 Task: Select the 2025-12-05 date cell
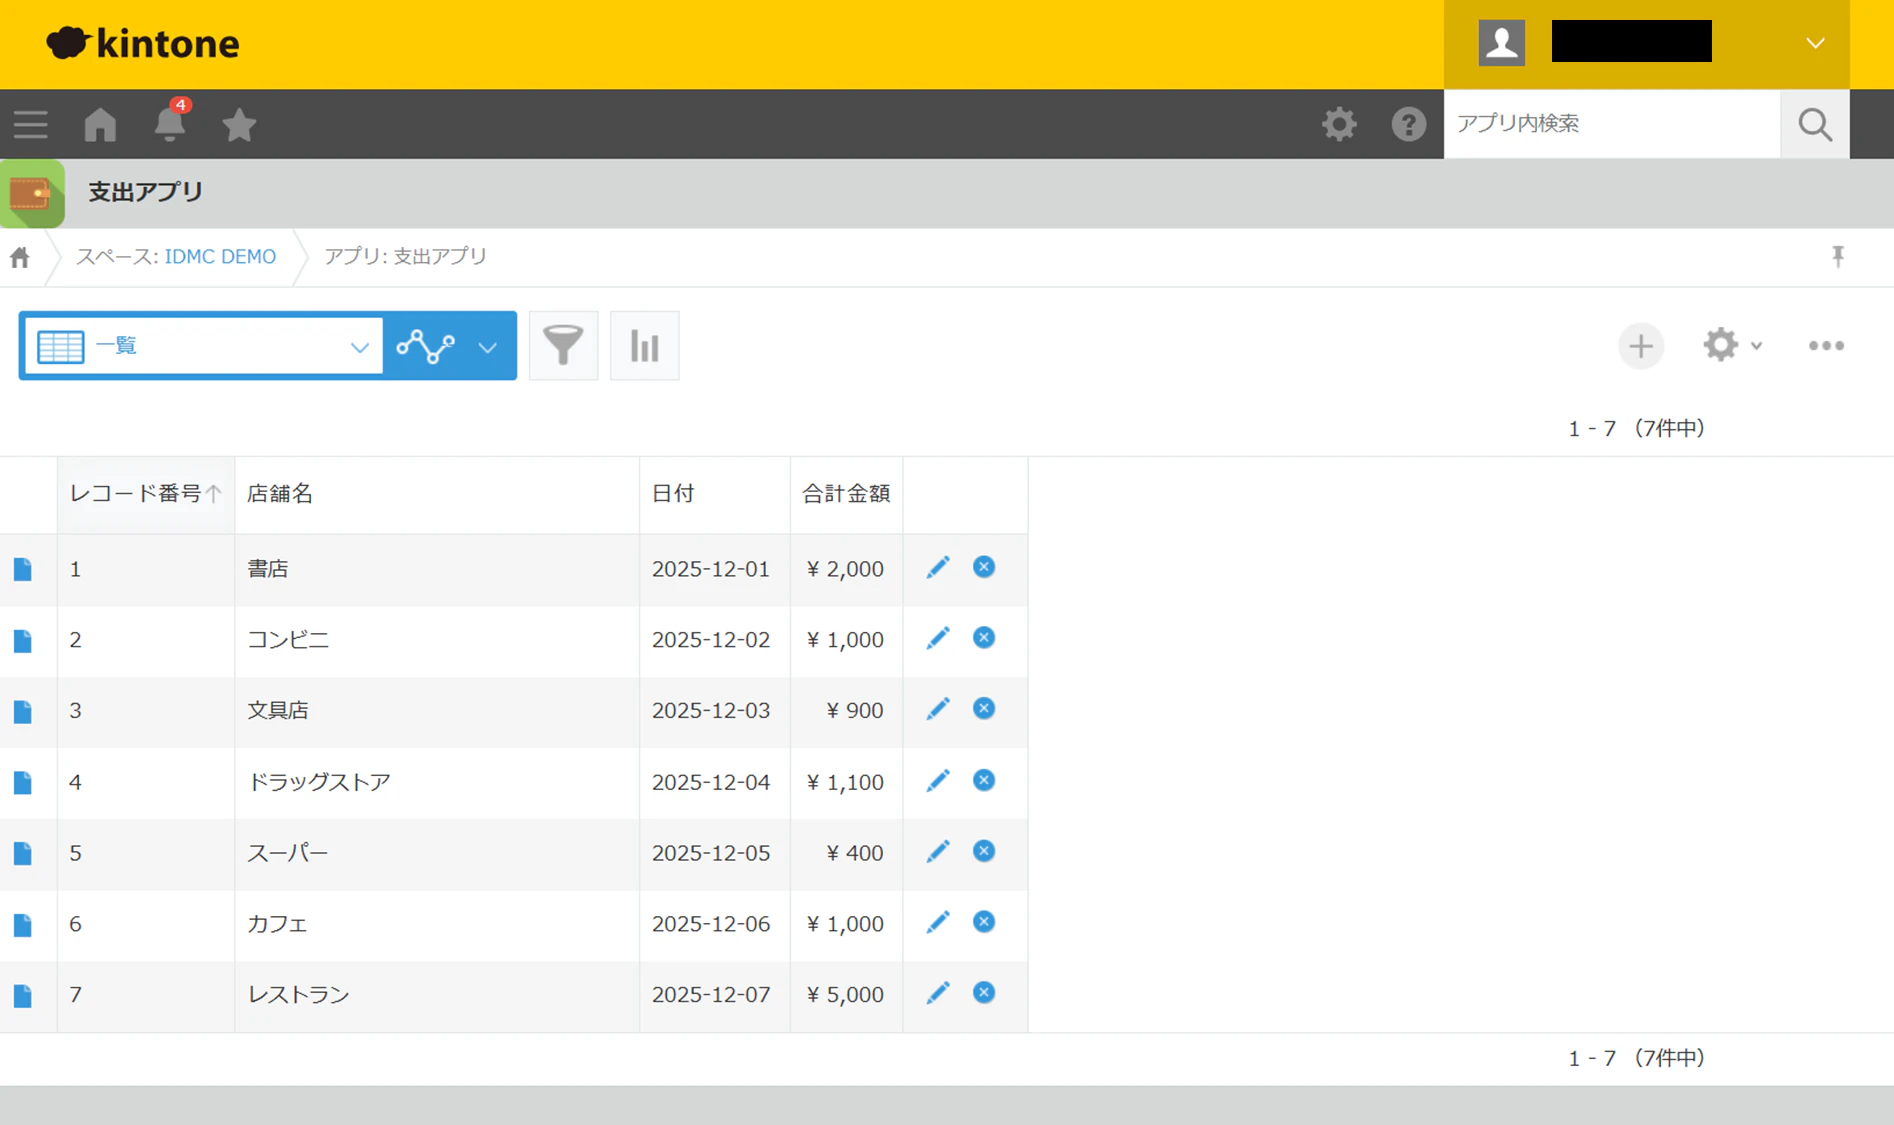click(715, 853)
